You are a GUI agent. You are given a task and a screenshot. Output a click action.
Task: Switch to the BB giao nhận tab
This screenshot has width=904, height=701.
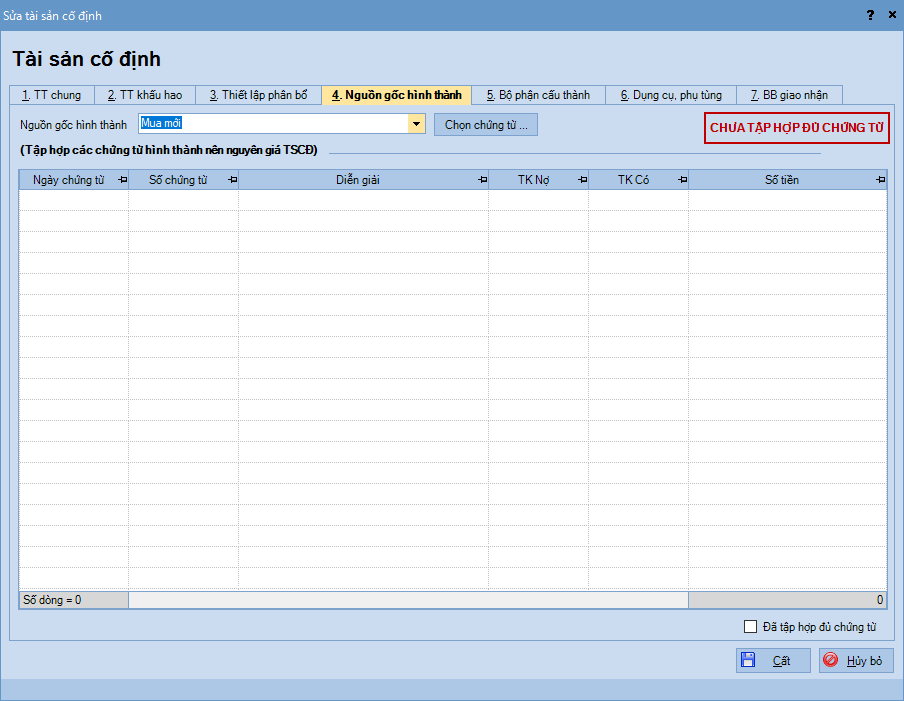point(789,95)
